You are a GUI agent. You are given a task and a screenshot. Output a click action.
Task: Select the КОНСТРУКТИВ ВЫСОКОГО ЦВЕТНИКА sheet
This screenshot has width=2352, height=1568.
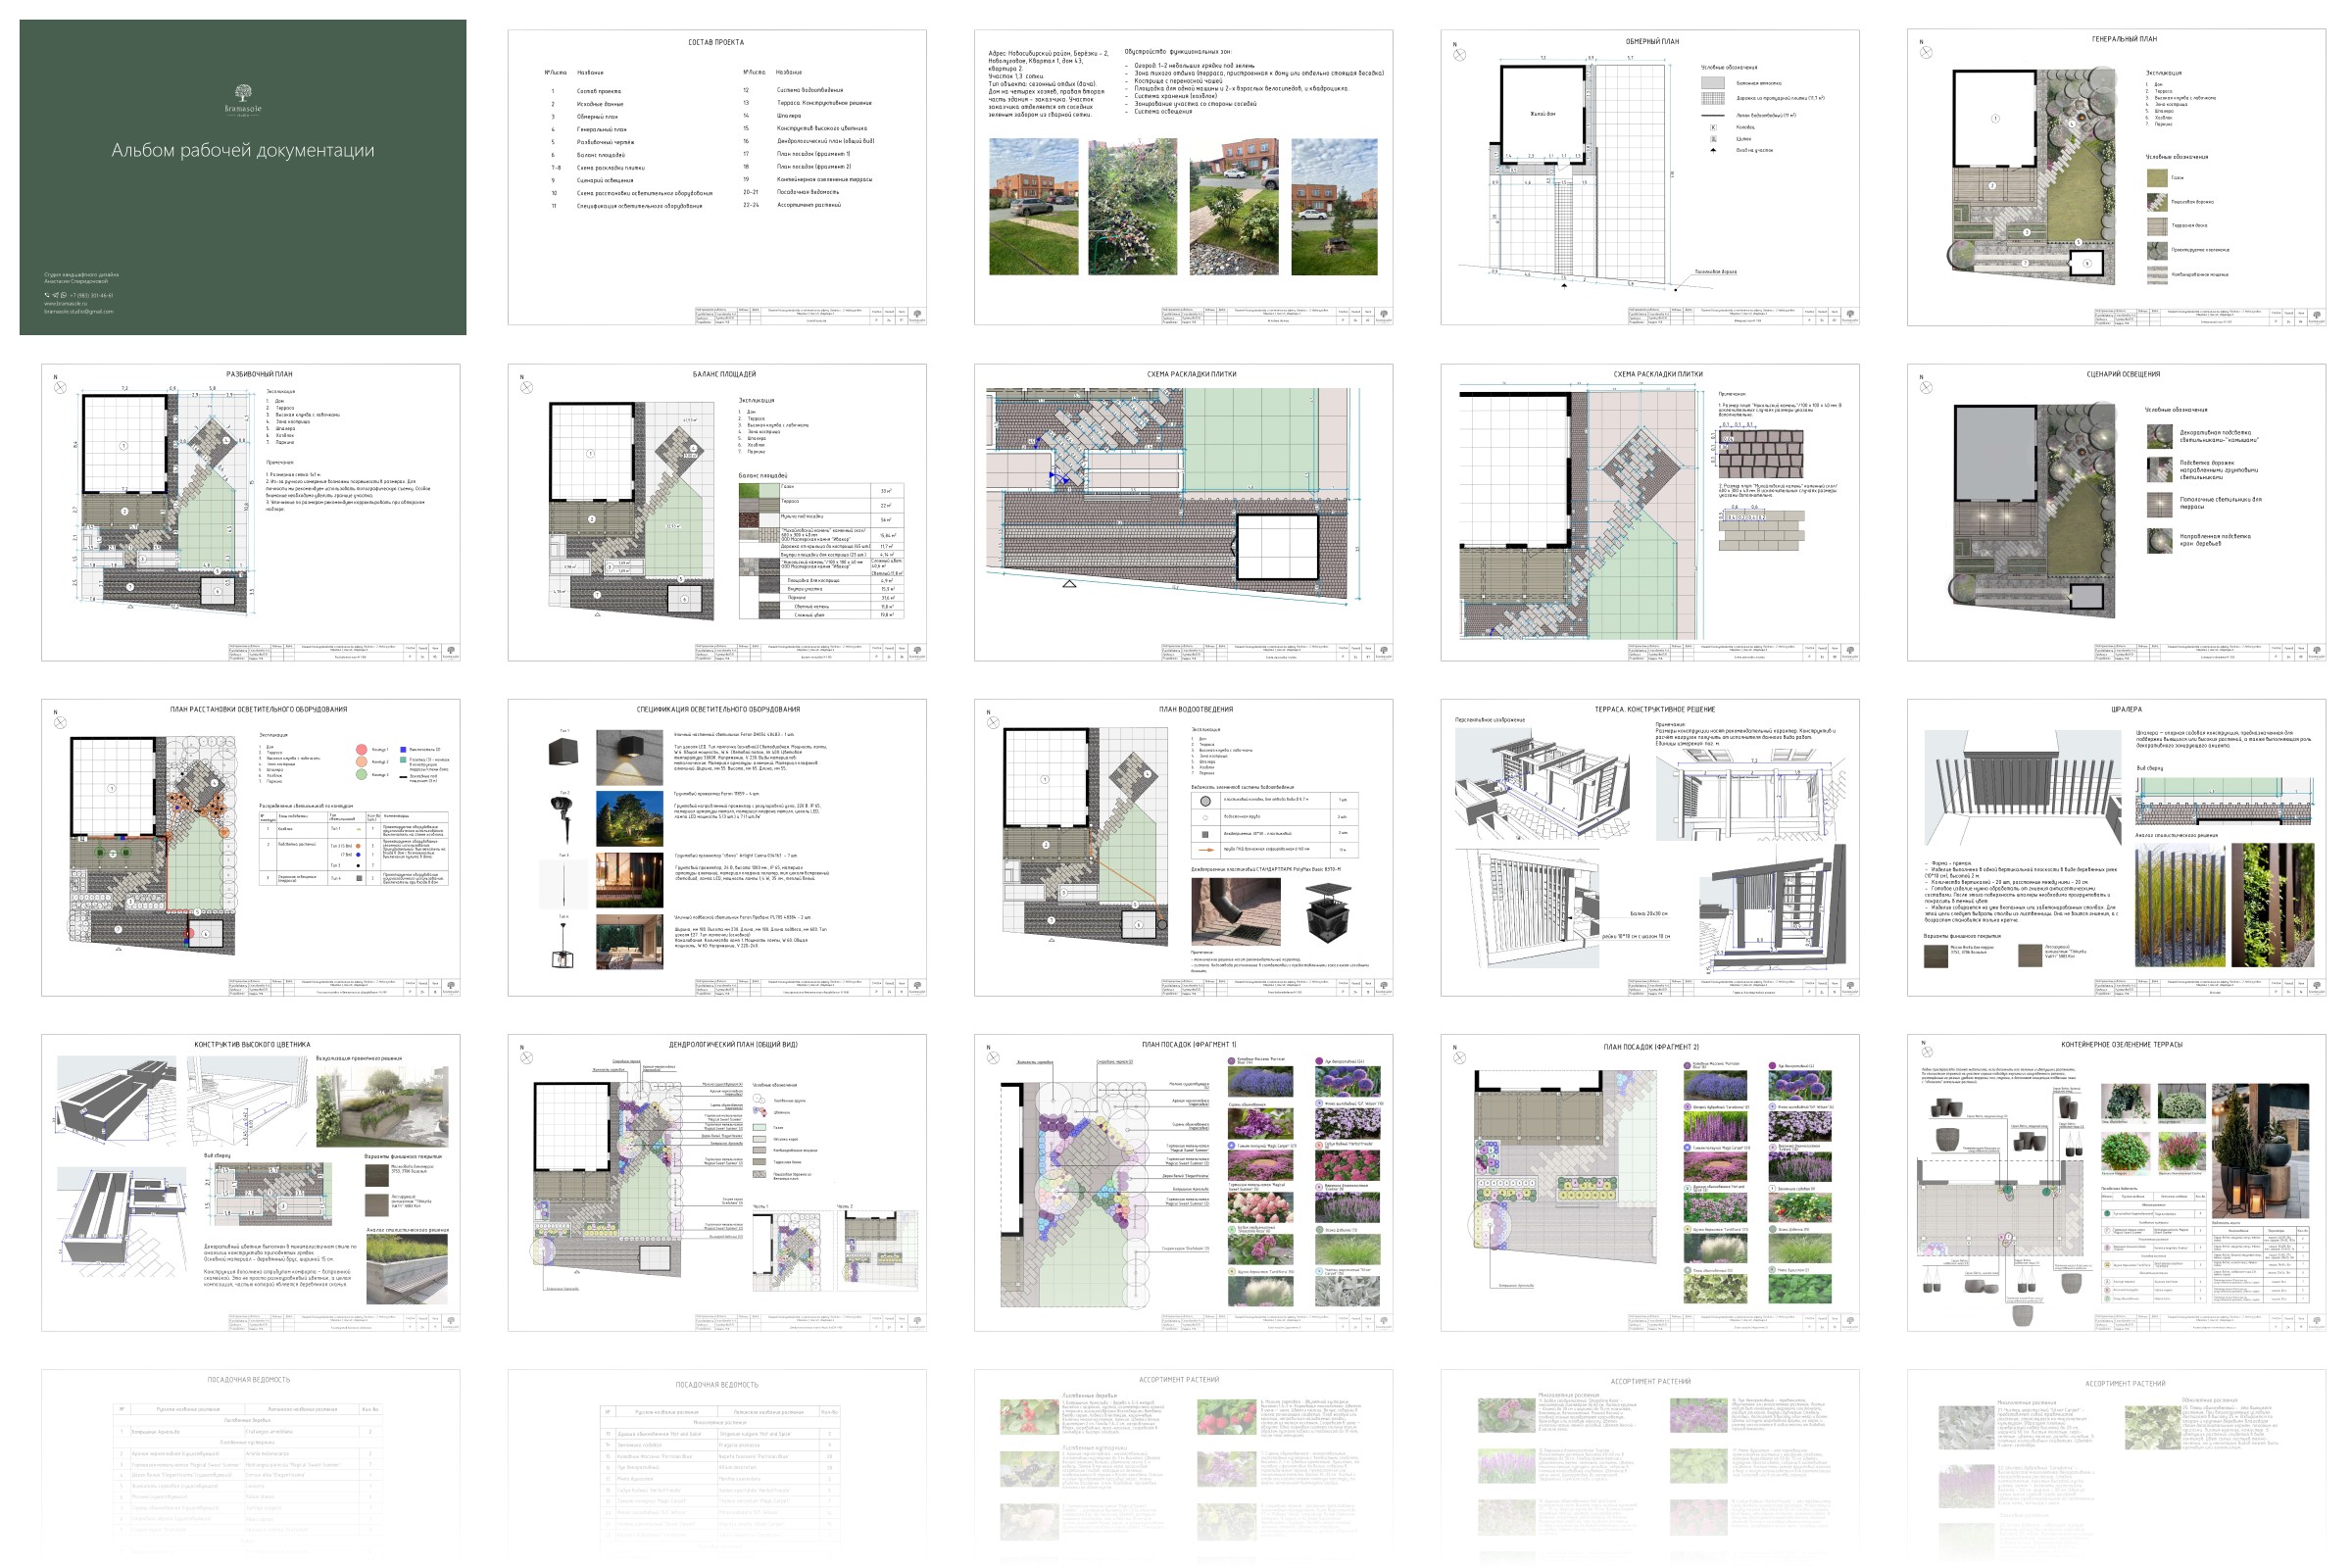tap(250, 1182)
